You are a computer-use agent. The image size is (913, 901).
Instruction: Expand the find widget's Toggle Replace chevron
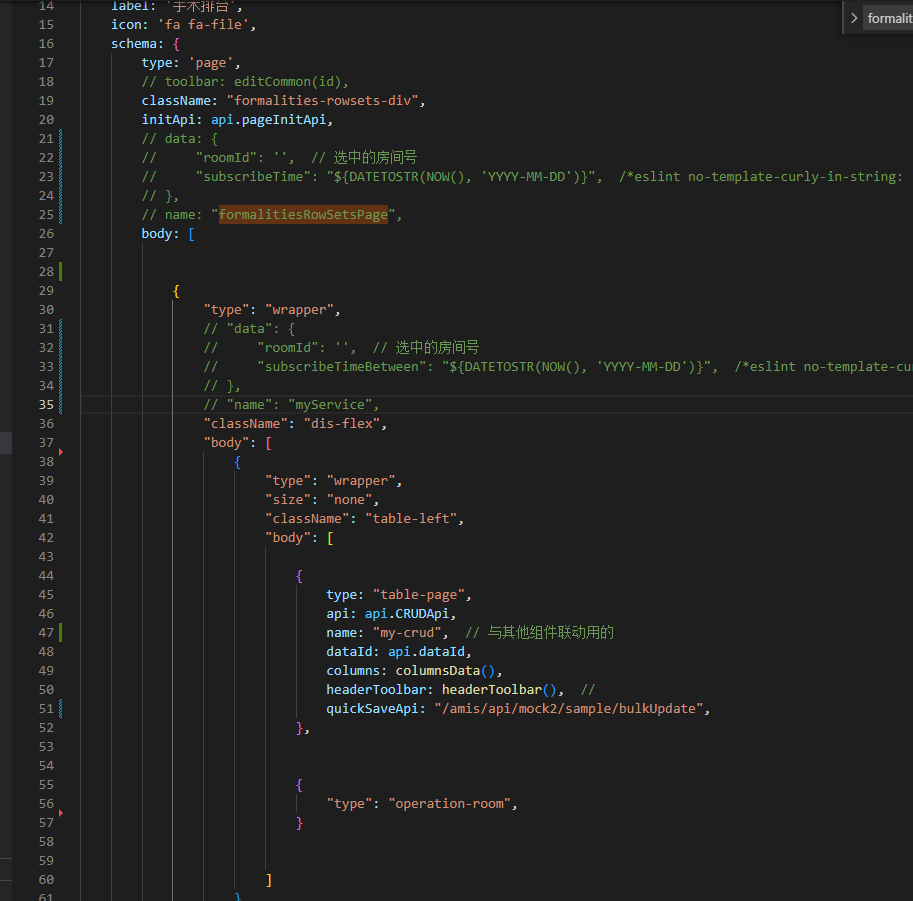coord(854,18)
